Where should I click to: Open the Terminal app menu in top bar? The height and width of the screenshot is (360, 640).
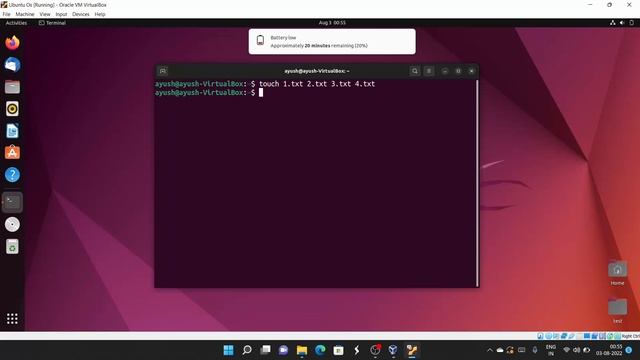(x=52, y=23)
